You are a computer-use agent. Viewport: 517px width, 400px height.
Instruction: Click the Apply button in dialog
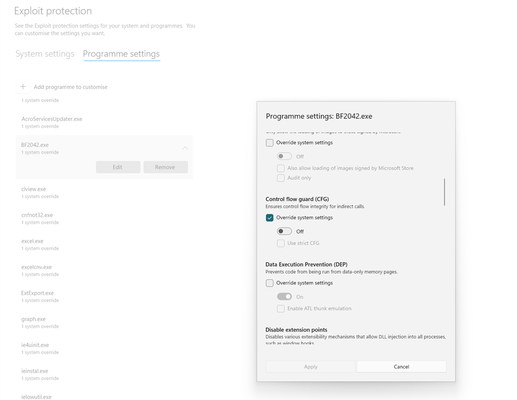pyautogui.click(x=311, y=367)
